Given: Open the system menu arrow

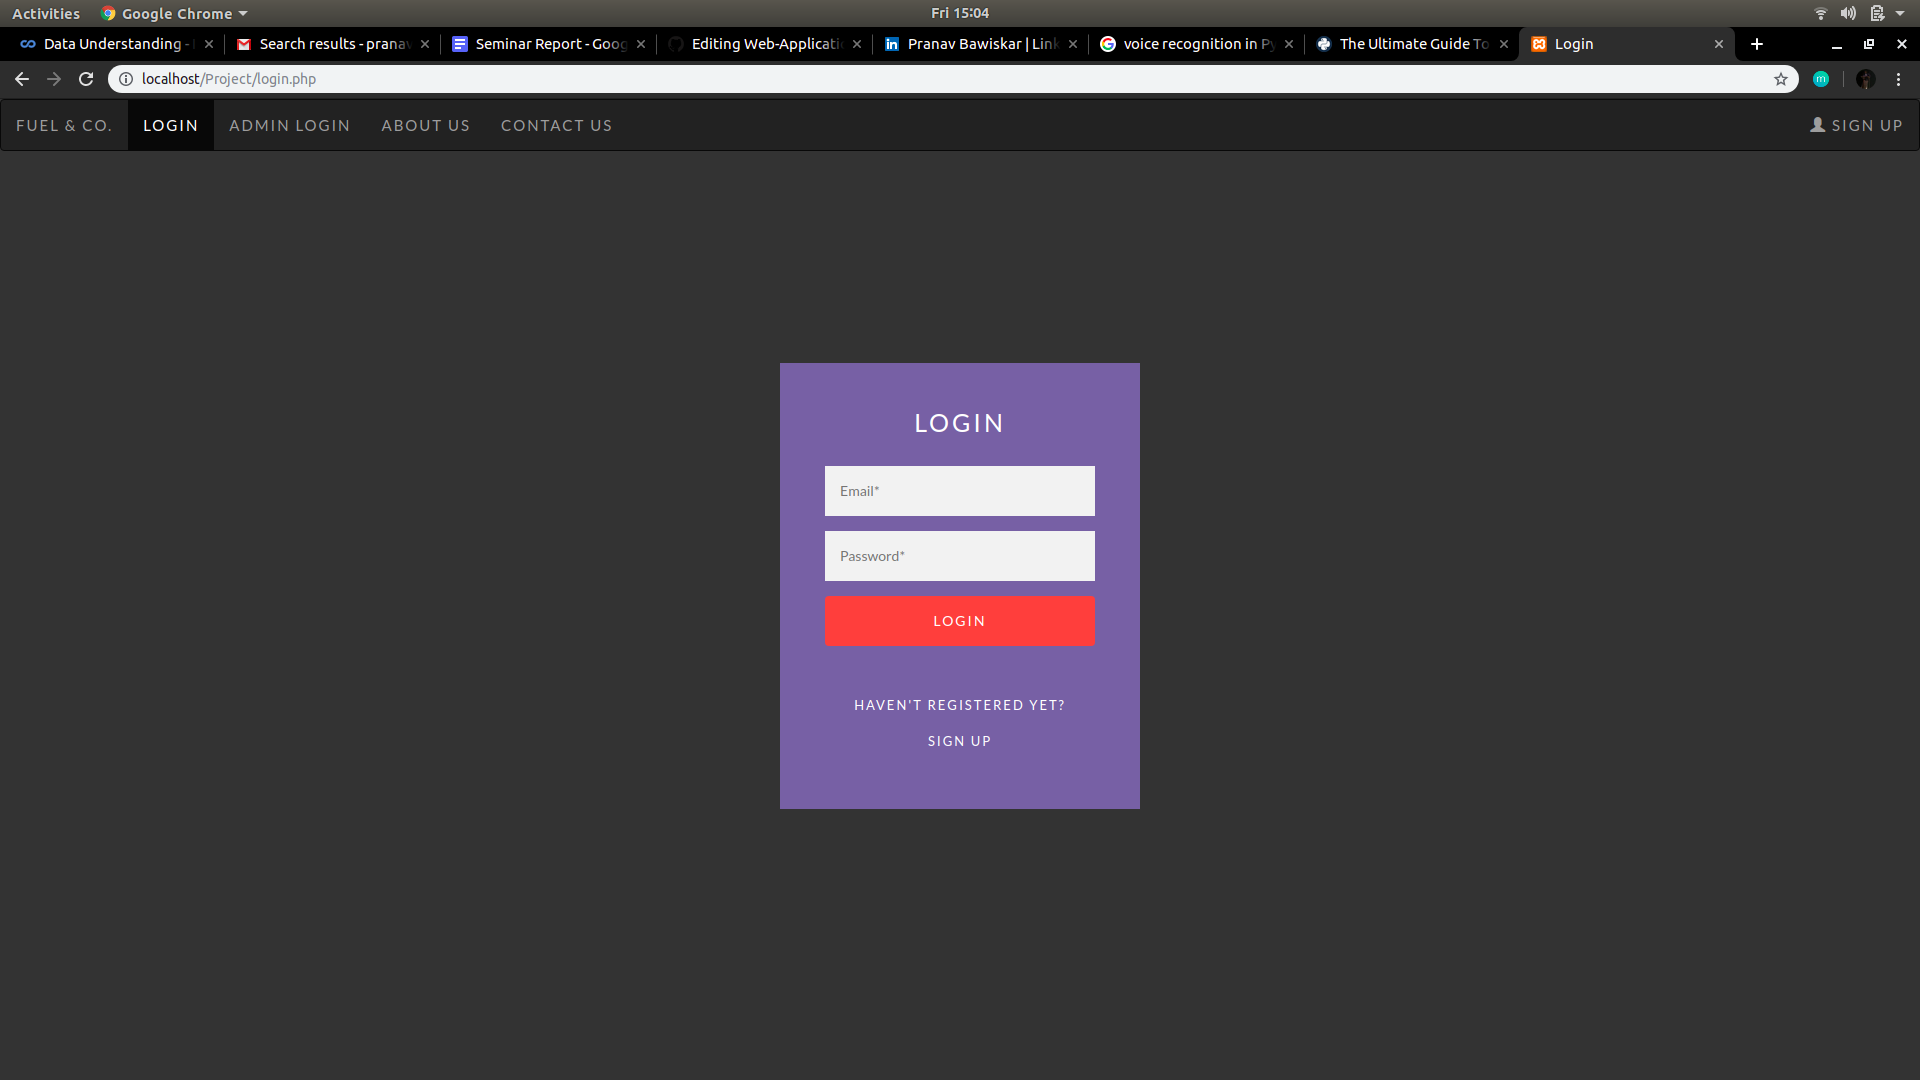Looking at the screenshot, I should coord(1900,13).
